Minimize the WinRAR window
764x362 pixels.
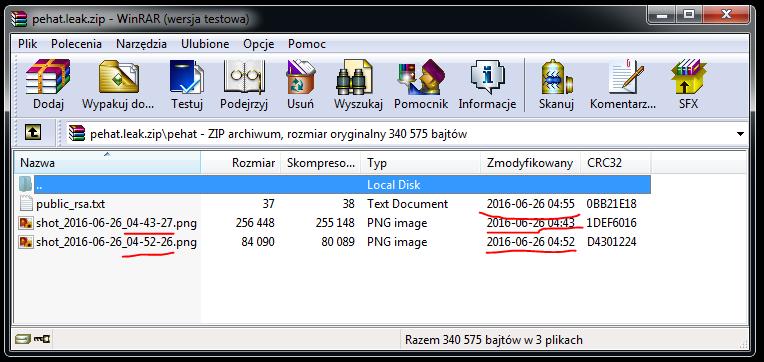pyautogui.click(x=660, y=15)
